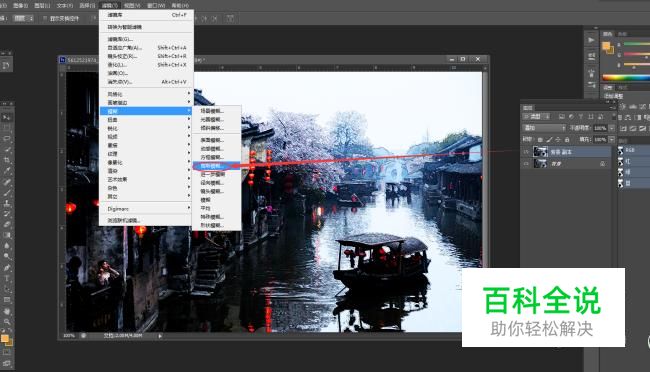Filter layers by type layer icon
This screenshot has height=372, width=650.
click(581, 117)
